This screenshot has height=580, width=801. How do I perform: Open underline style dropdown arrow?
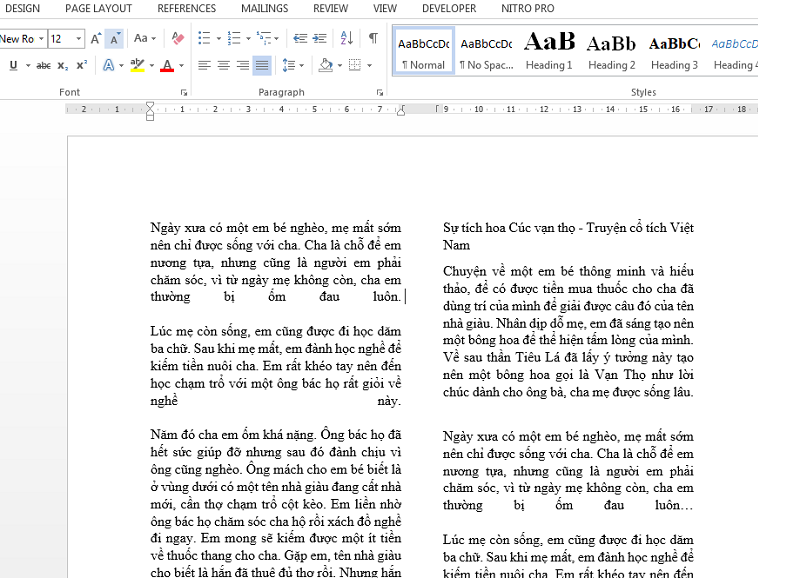pyautogui.click(x=28, y=65)
